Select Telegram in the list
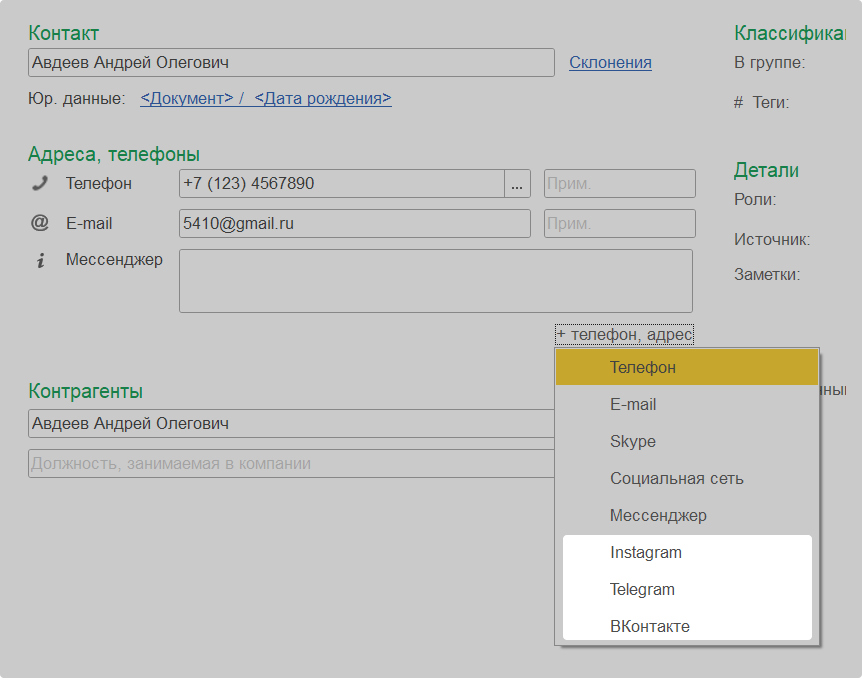Image resolution: width=862 pixels, height=678 pixels. click(642, 590)
